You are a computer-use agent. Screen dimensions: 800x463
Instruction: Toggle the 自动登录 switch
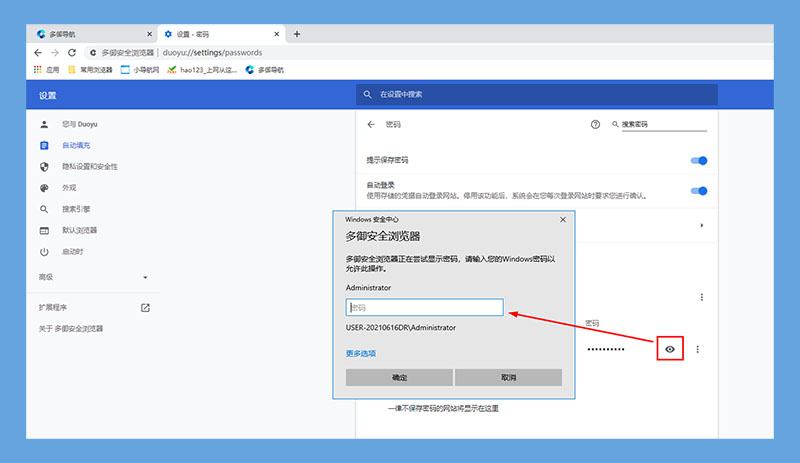(699, 191)
